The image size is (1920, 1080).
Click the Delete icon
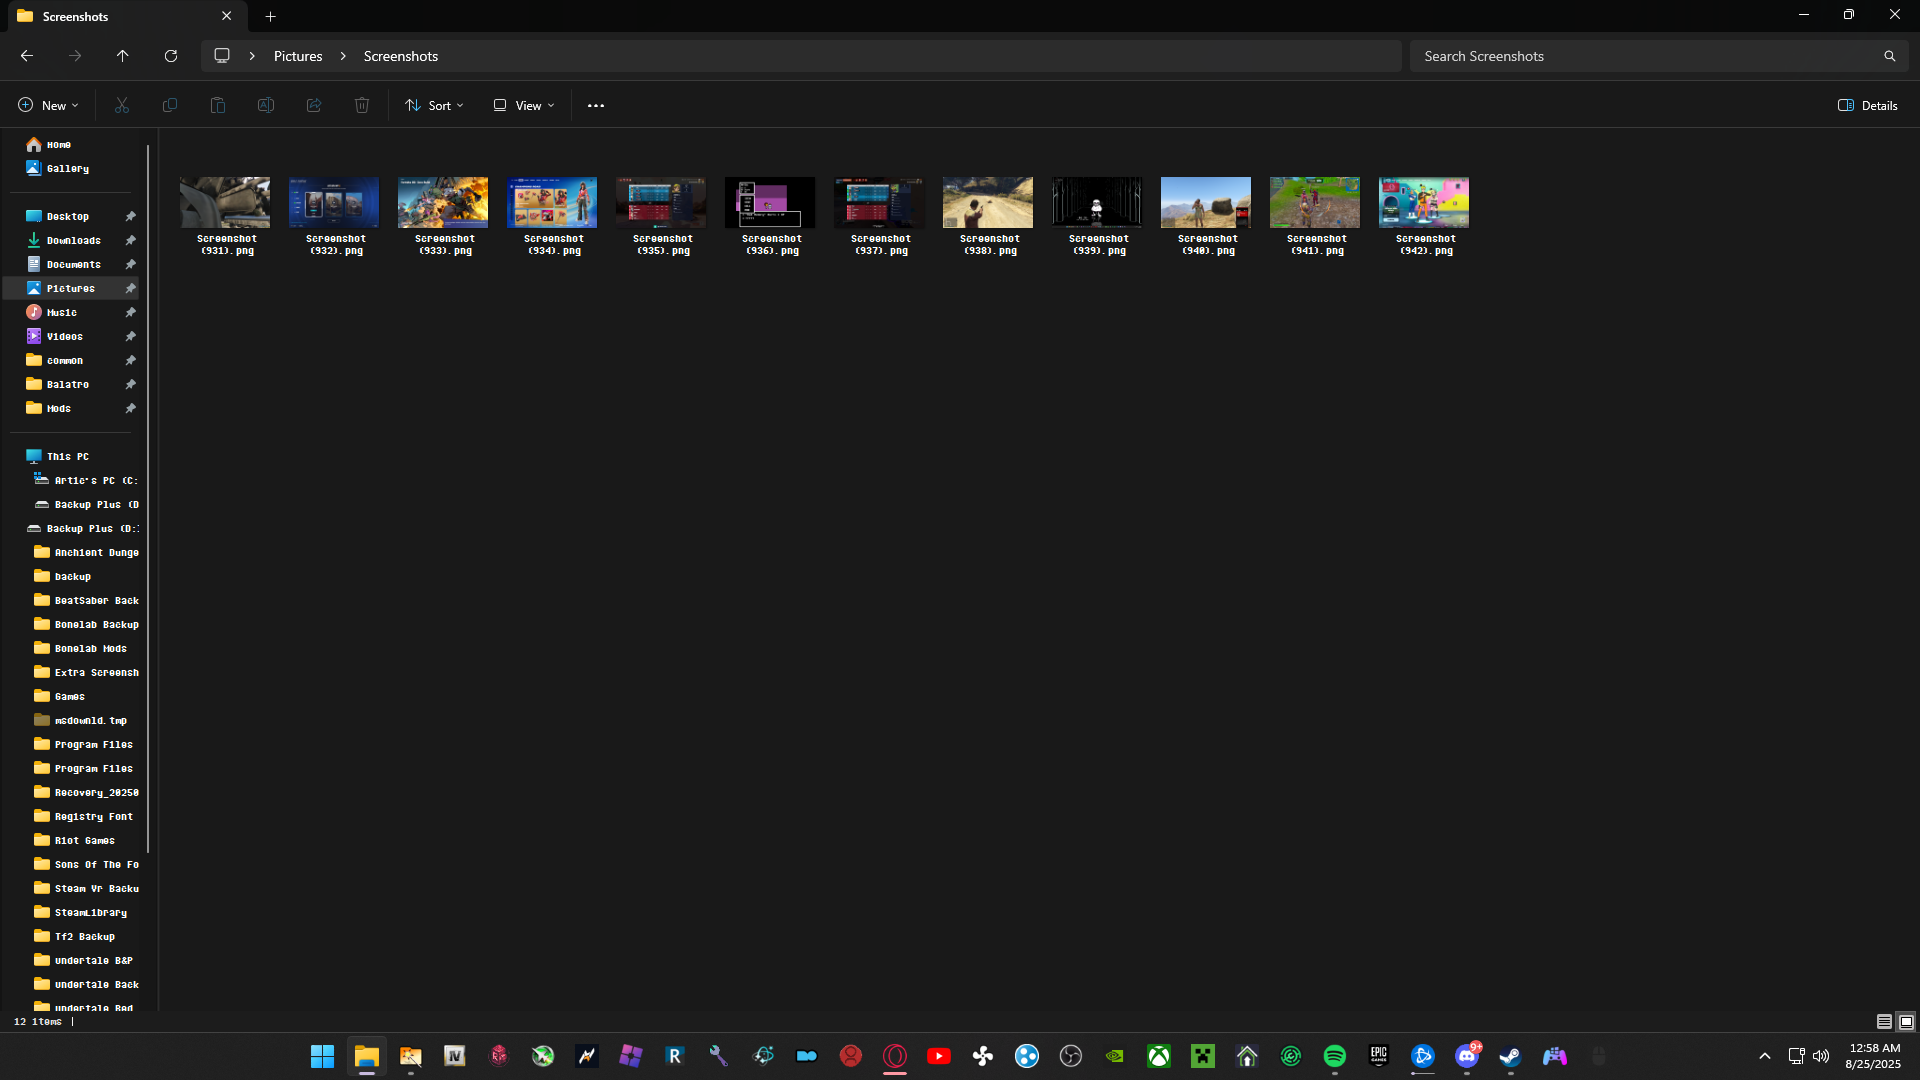(x=361, y=105)
